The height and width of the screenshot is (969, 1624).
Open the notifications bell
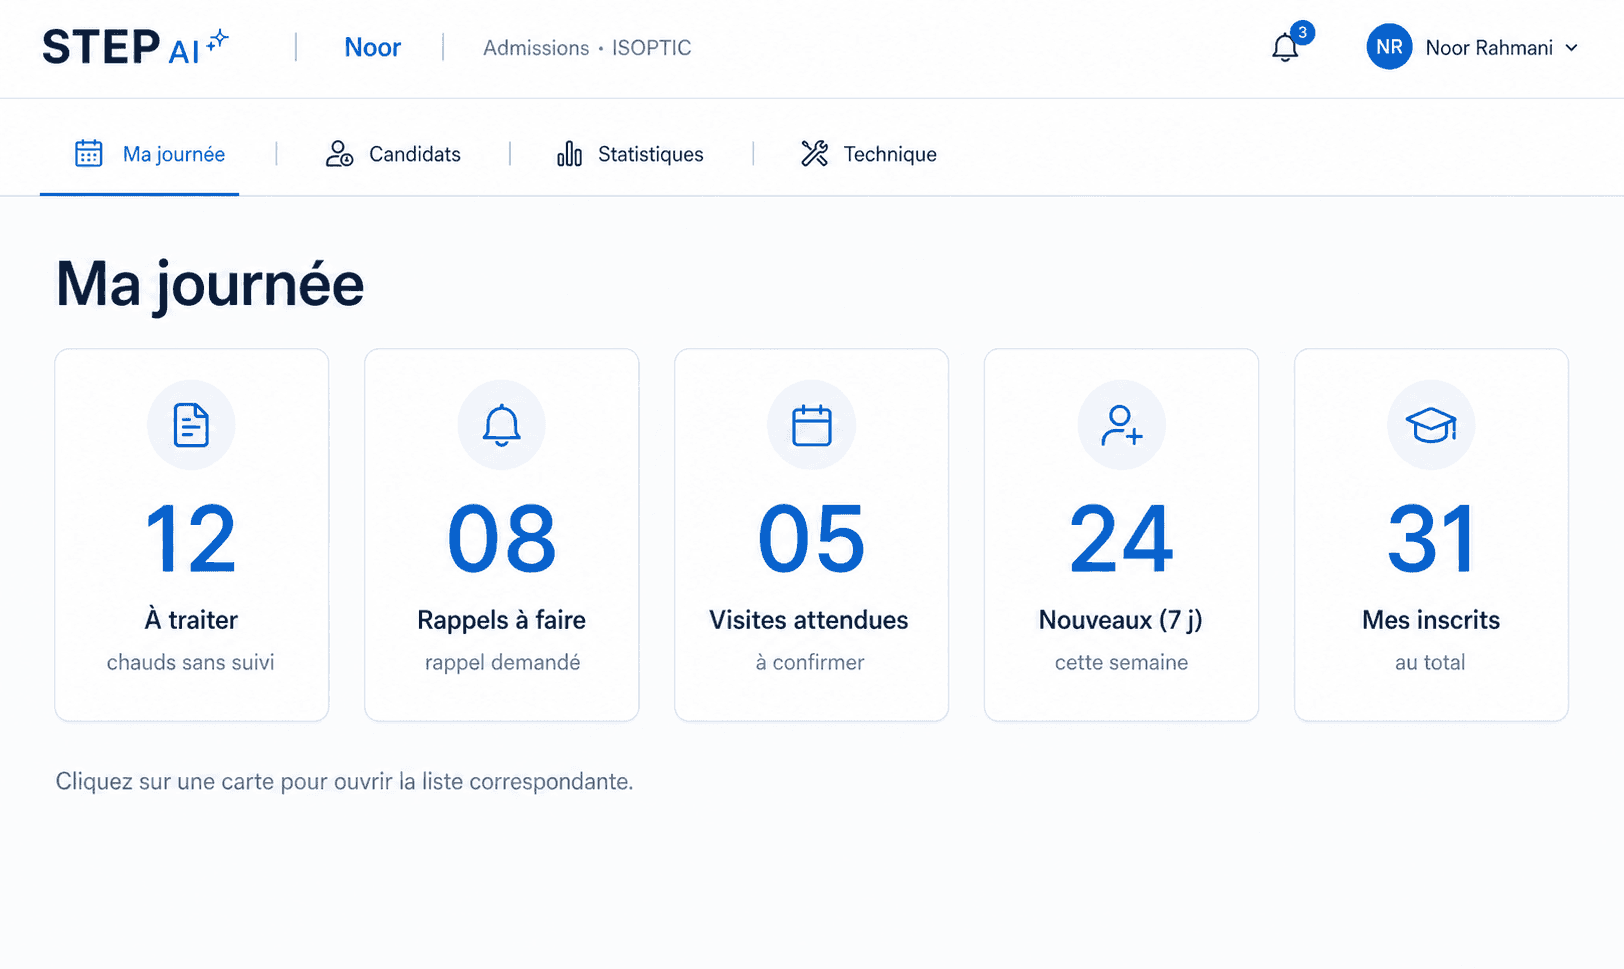click(x=1285, y=48)
